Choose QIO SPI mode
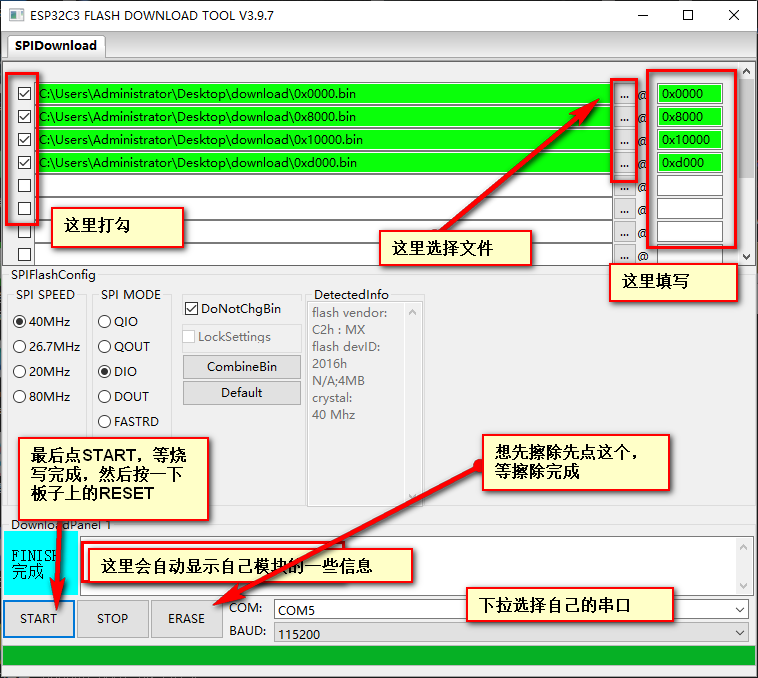The image size is (758, 678). pyautogui.click(x=118, y=321)
